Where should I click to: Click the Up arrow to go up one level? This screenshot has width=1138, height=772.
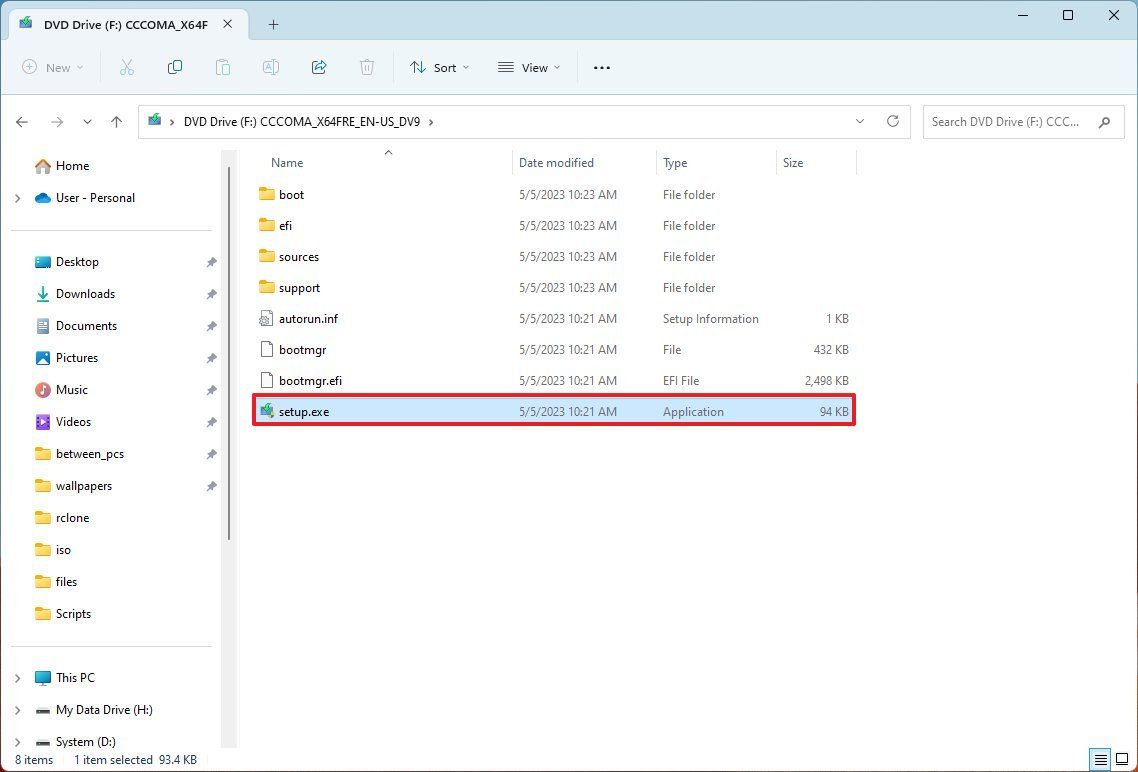click(116, 121)
